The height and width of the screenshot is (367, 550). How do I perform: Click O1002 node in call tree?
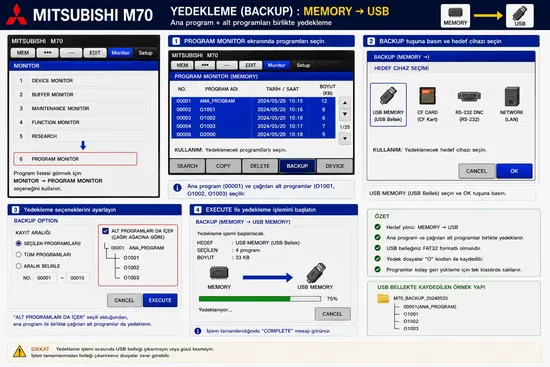tap(131, 268)
